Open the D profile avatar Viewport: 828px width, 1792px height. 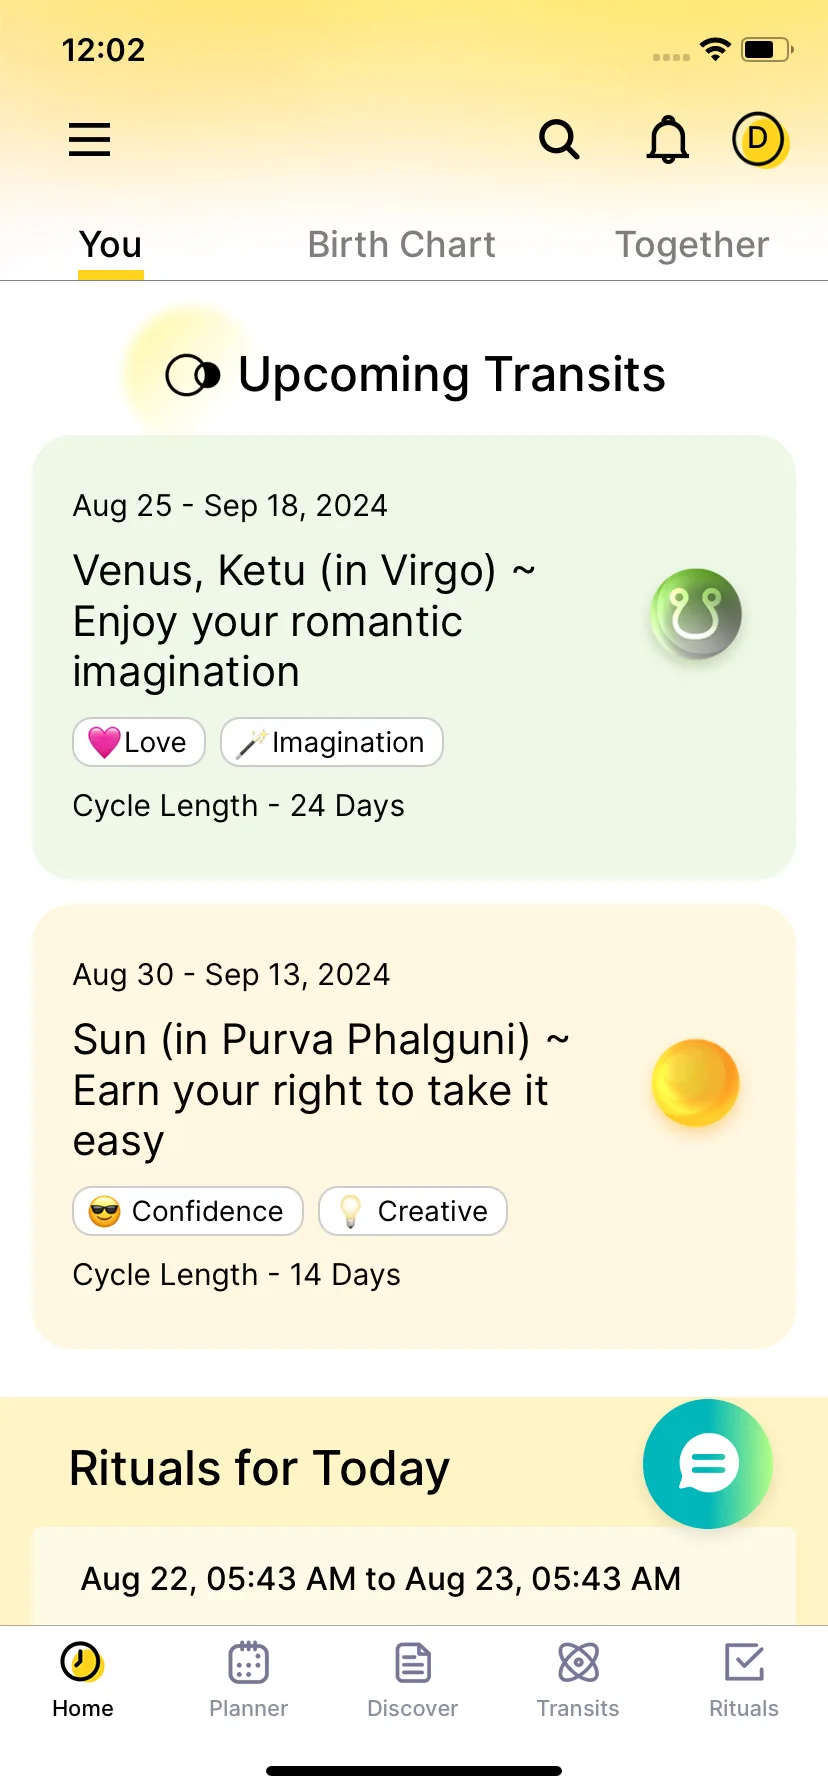[760, 140]
